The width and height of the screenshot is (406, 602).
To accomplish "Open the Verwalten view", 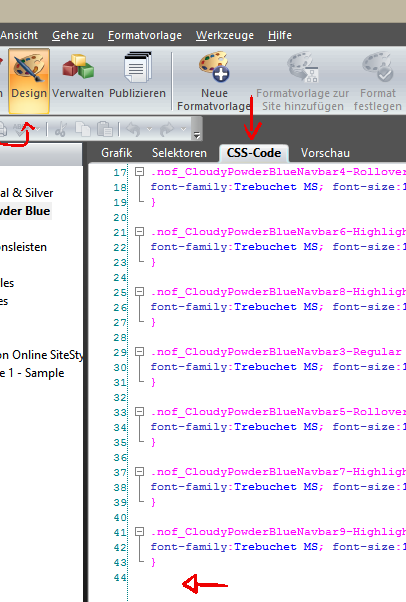I will (x=78, y=81).
